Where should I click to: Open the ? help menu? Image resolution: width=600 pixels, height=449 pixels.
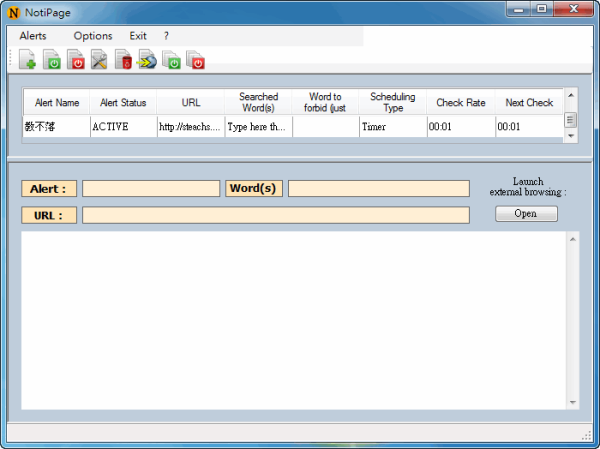coord(166,36)
